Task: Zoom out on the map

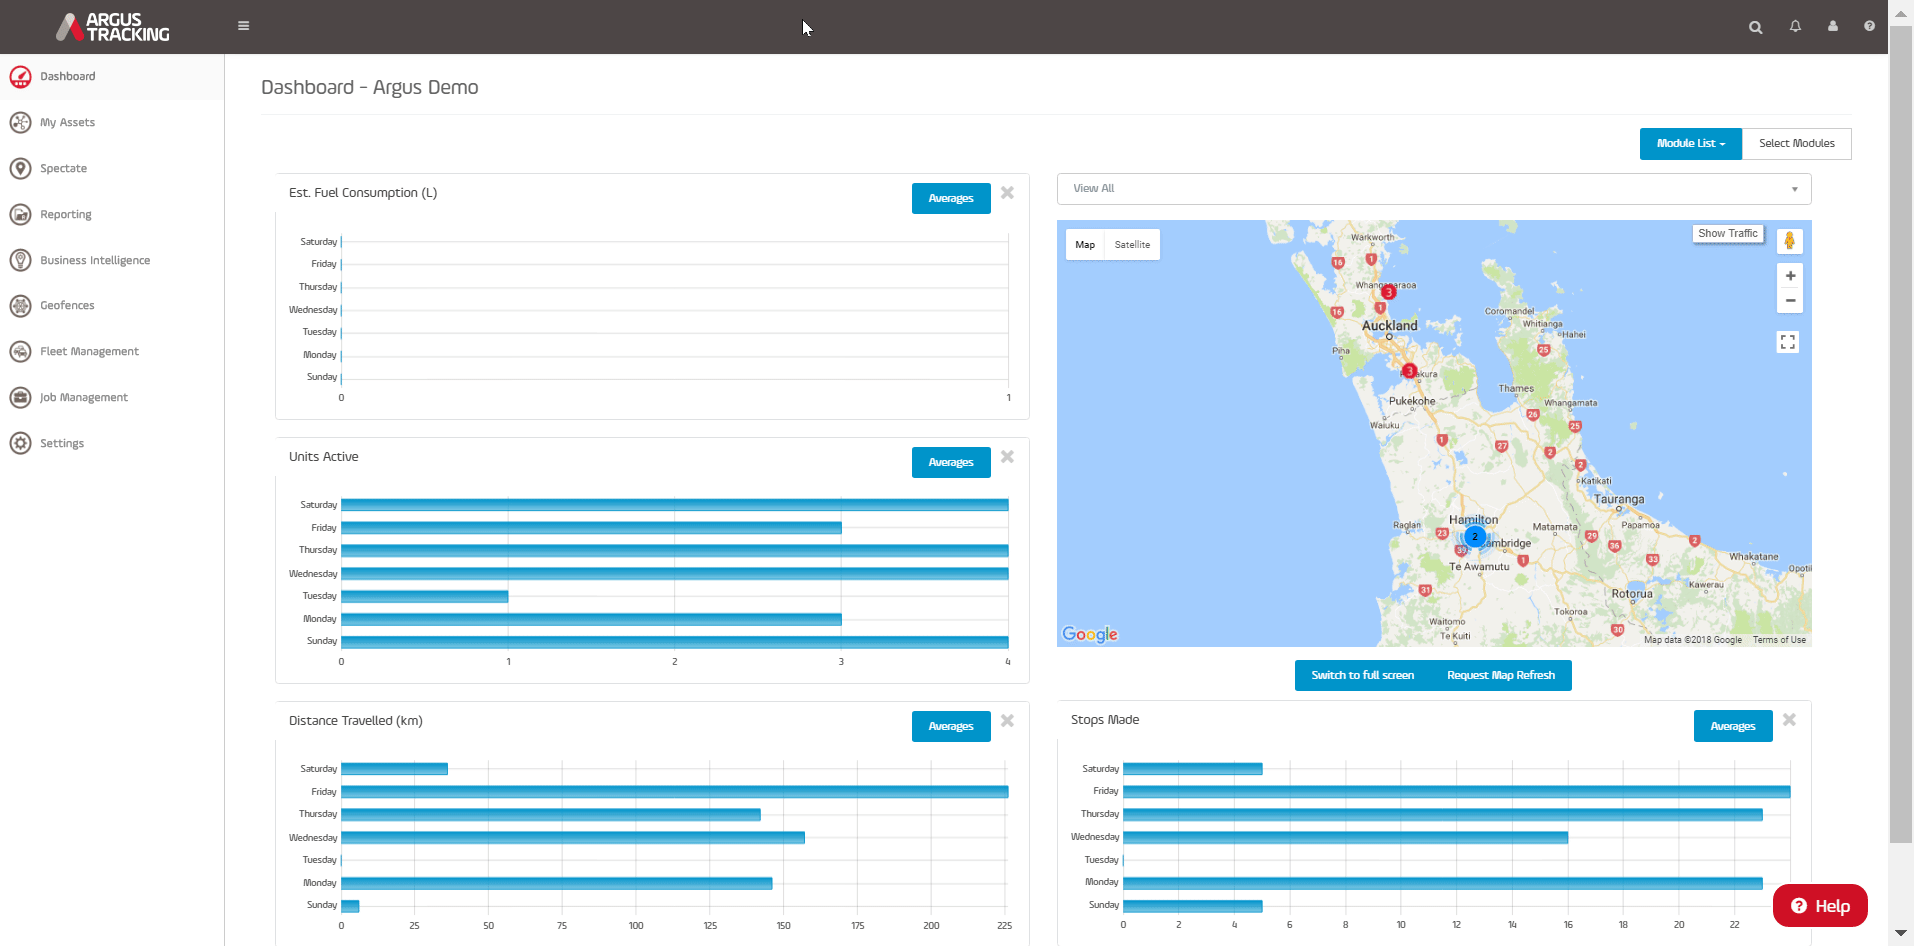Action: [x=1790, y=301]
